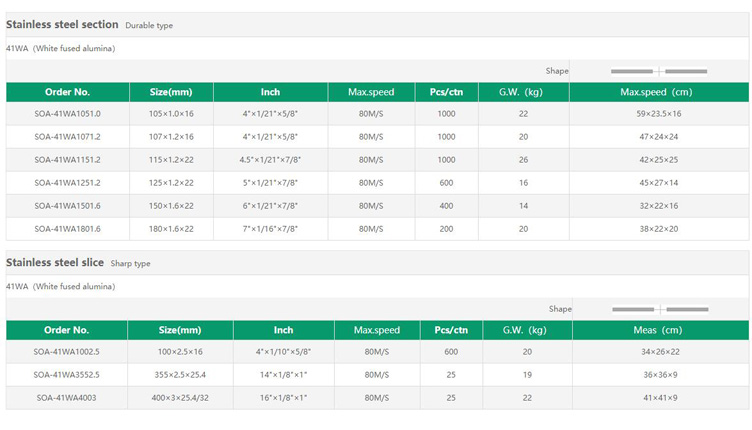
Task: Click the 'Order No.' header in the section table
Action: pos(67,92)
